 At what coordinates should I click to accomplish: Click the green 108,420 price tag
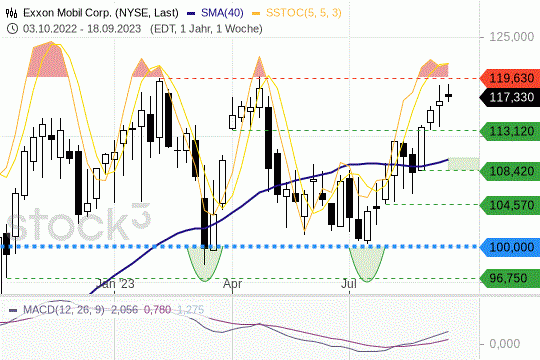(510, 171)
